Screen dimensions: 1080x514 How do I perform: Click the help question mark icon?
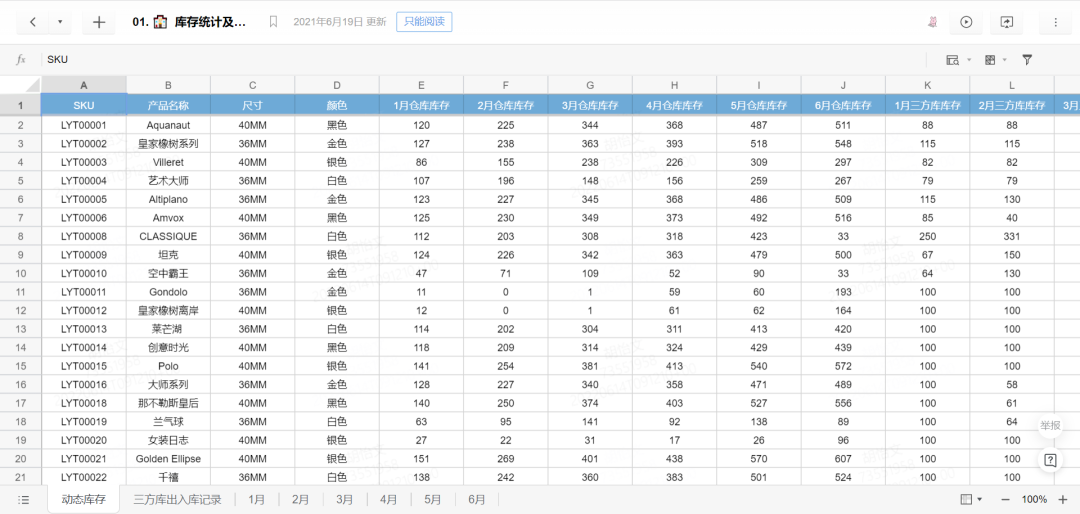click(x=1050, y=460)
